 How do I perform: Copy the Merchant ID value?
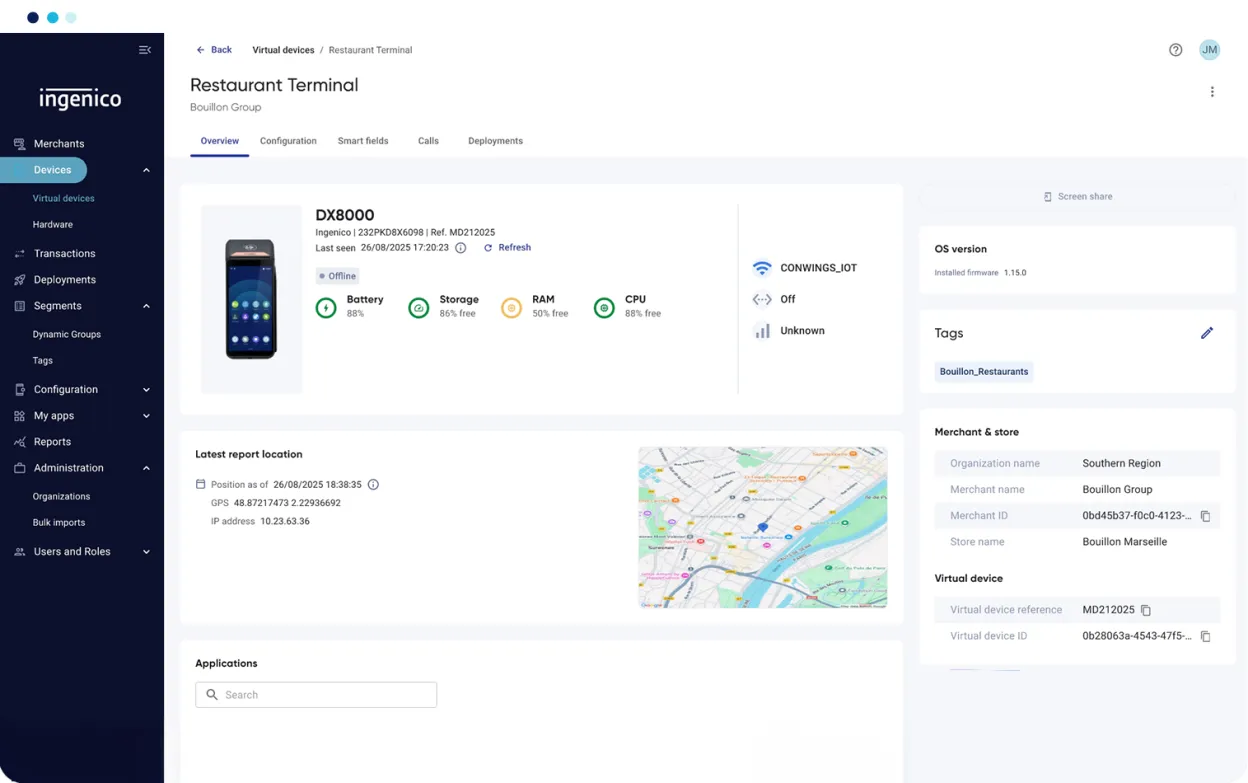[x=1205, y=516]
